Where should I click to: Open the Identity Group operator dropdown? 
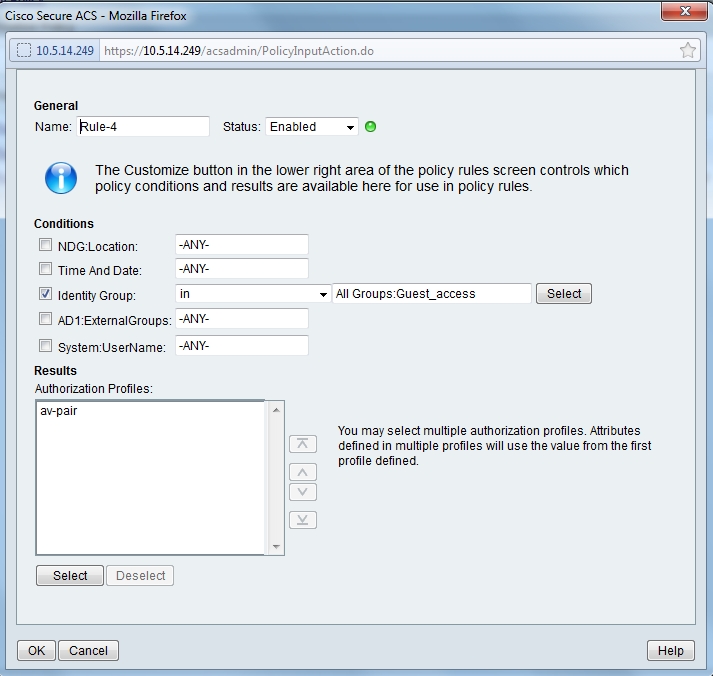click(253, 294)
